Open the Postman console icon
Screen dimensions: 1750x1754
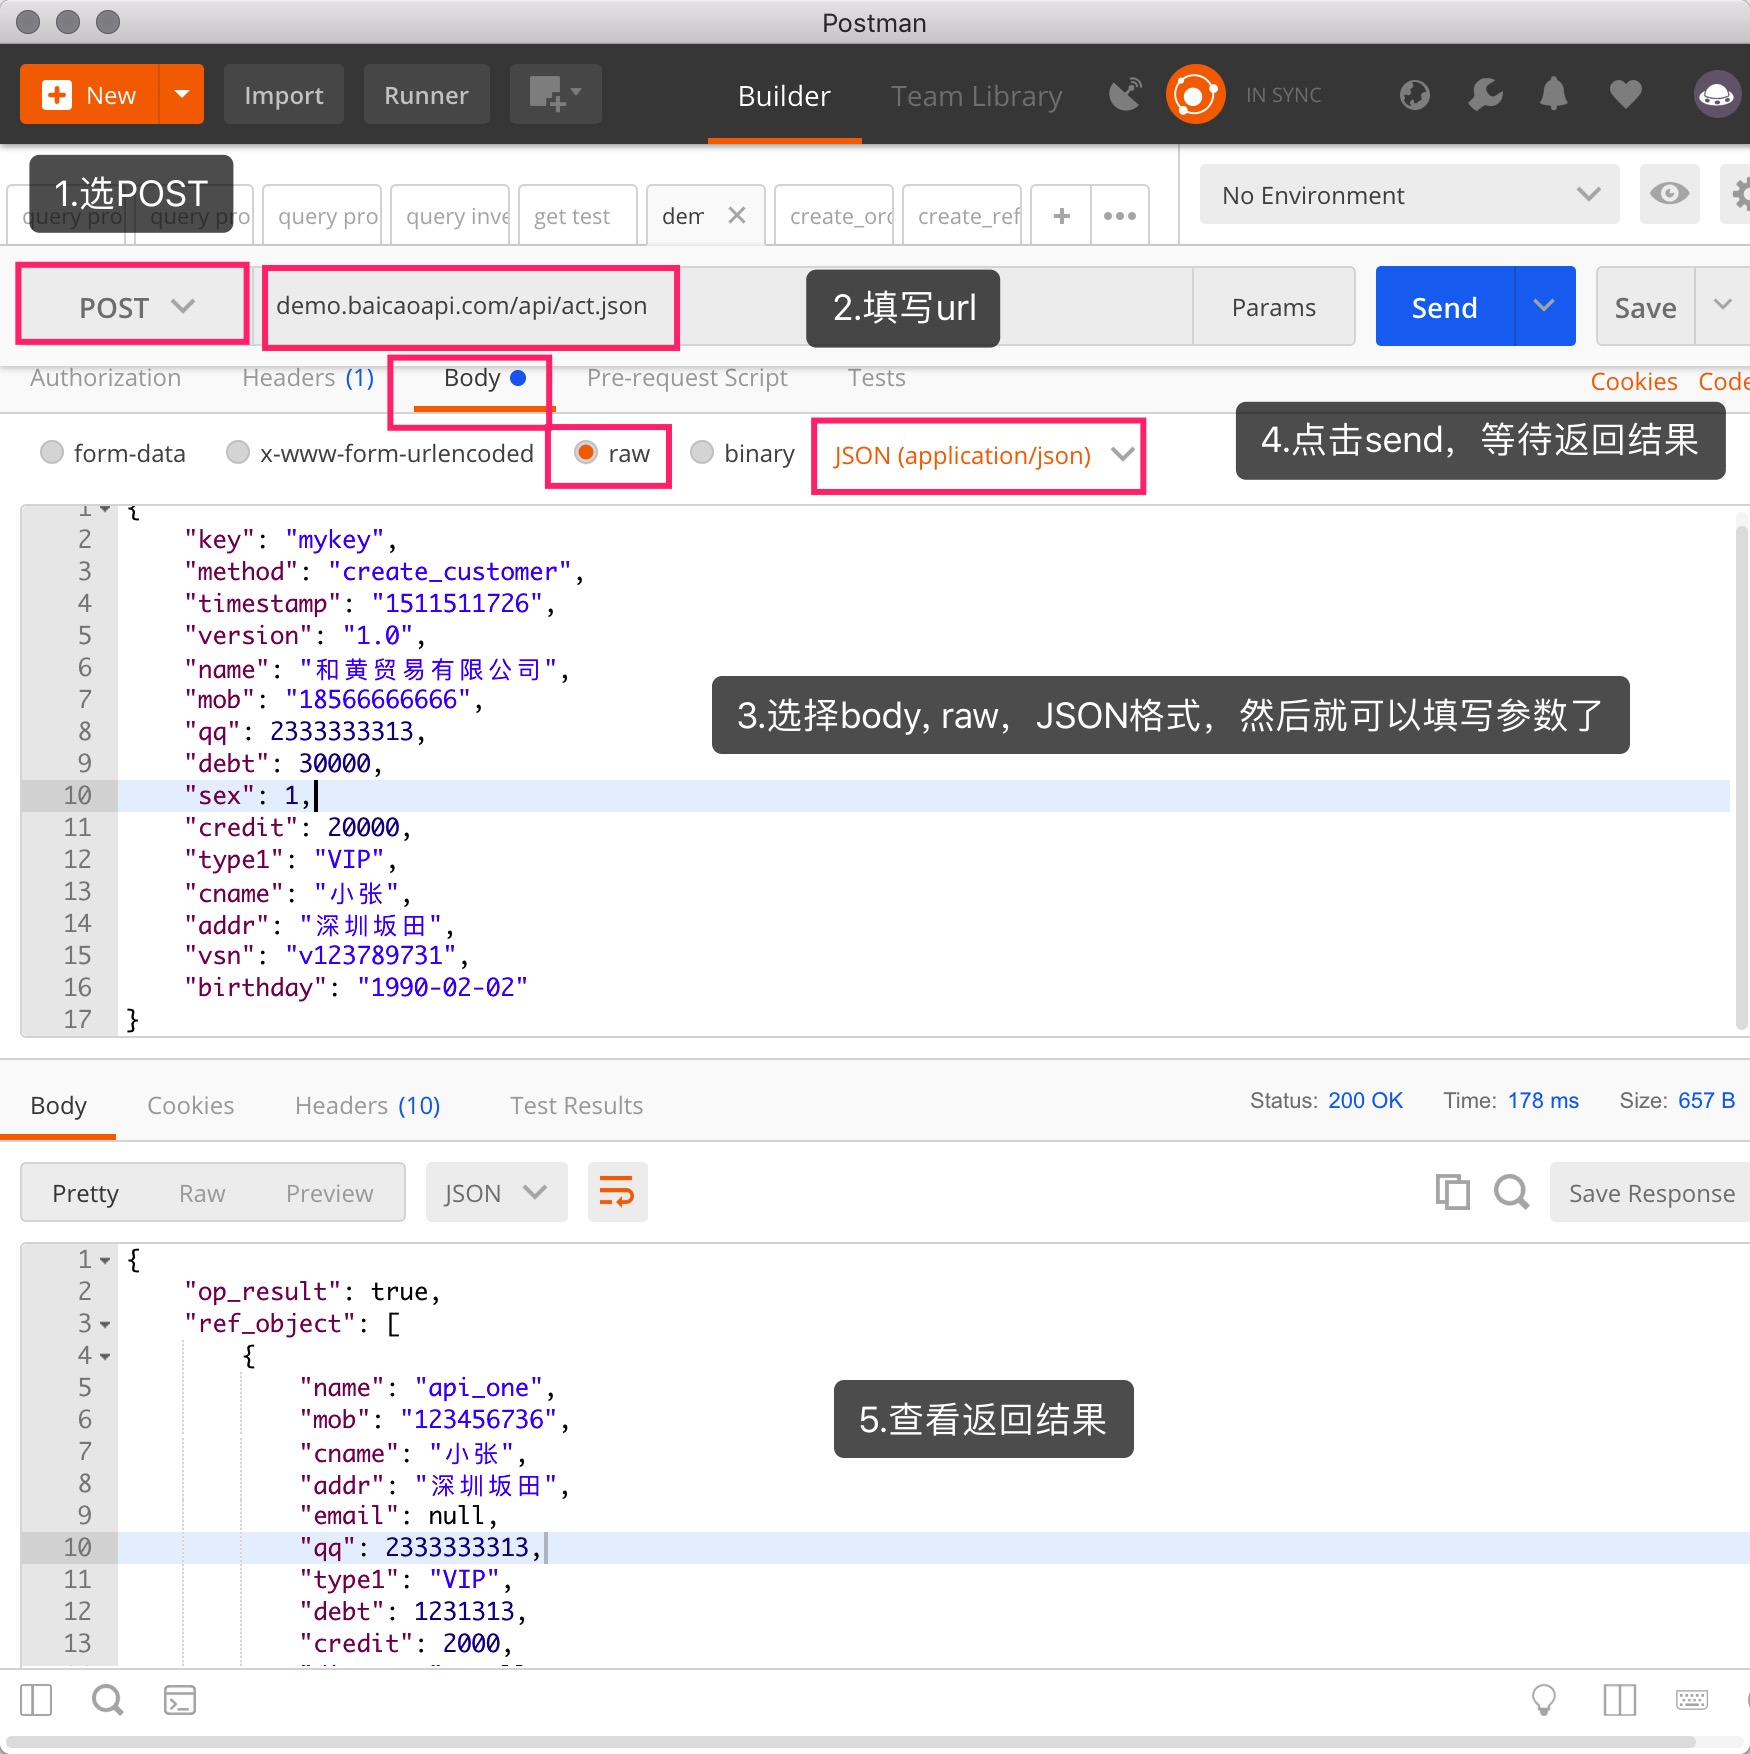(x=180, y=1700)
